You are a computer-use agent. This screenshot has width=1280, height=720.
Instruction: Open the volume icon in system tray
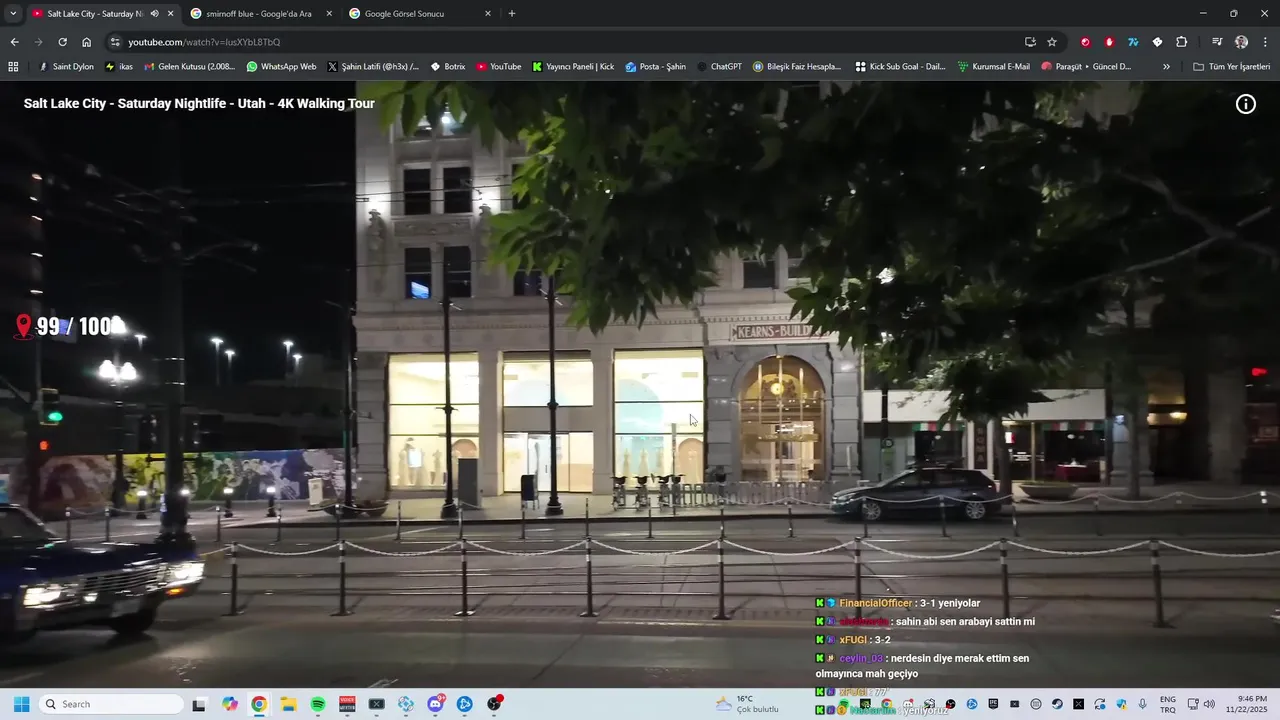click(x=1209, y=704)
